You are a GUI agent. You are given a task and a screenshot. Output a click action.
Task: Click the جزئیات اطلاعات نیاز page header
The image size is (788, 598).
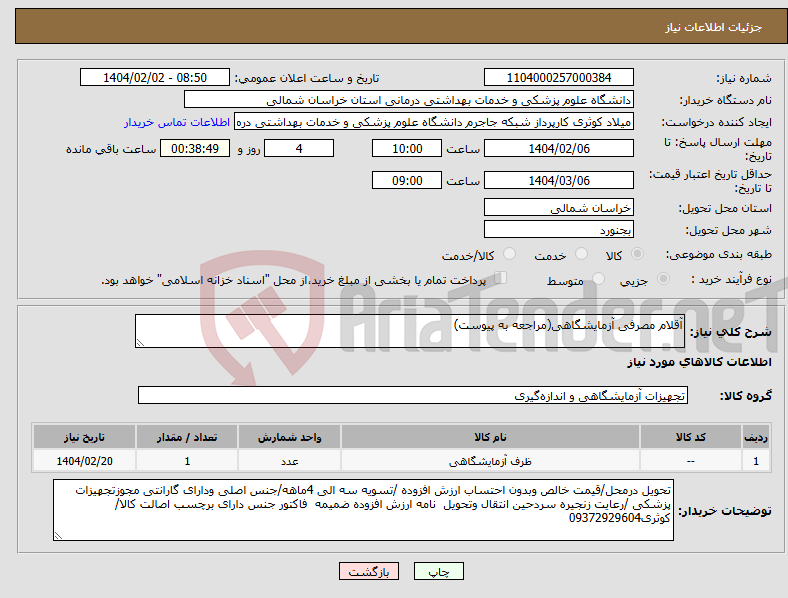click(714, 27)
